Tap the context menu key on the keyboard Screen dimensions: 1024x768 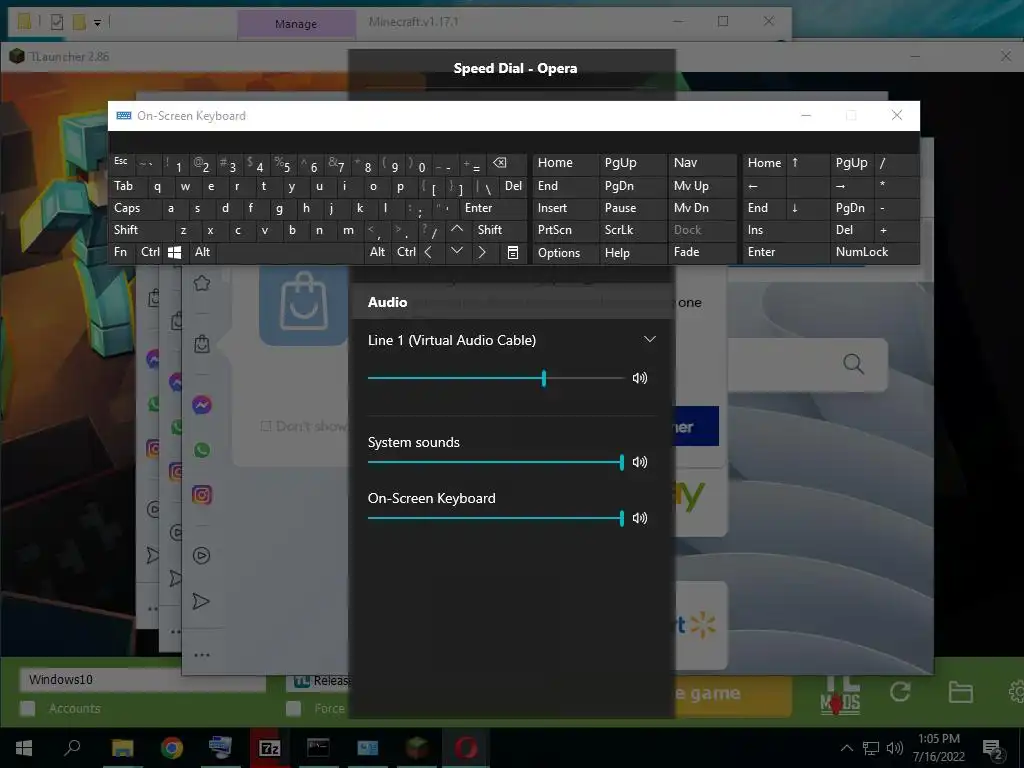(513, 253)
